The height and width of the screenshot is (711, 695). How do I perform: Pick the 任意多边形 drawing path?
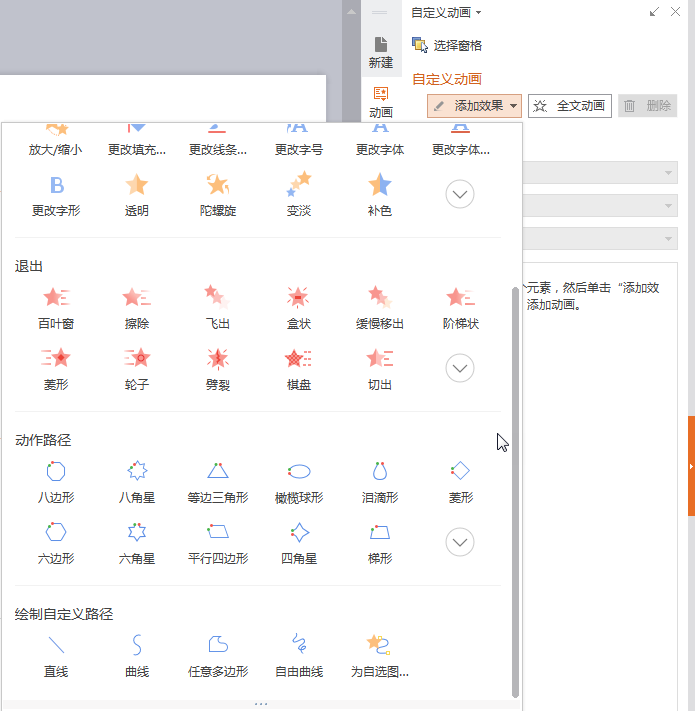click(x=217, y=654)
